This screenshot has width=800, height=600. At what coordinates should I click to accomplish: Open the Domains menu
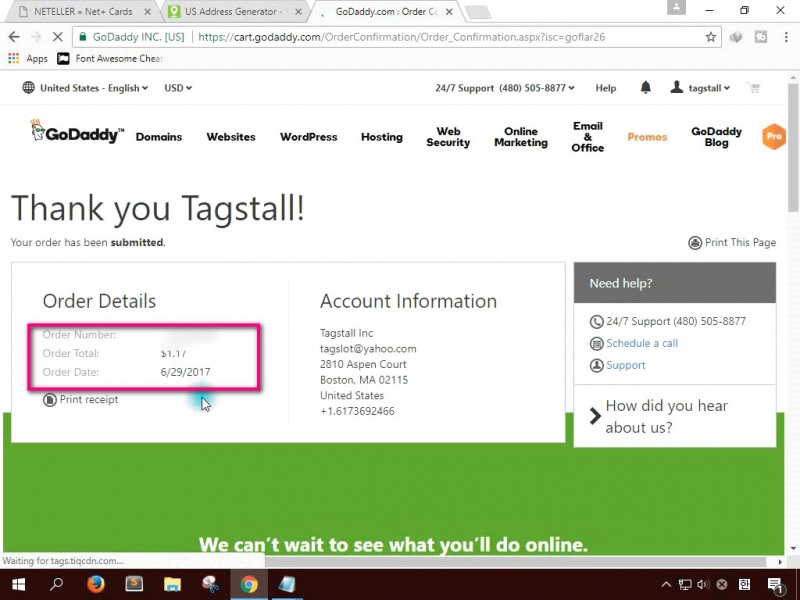159,137
